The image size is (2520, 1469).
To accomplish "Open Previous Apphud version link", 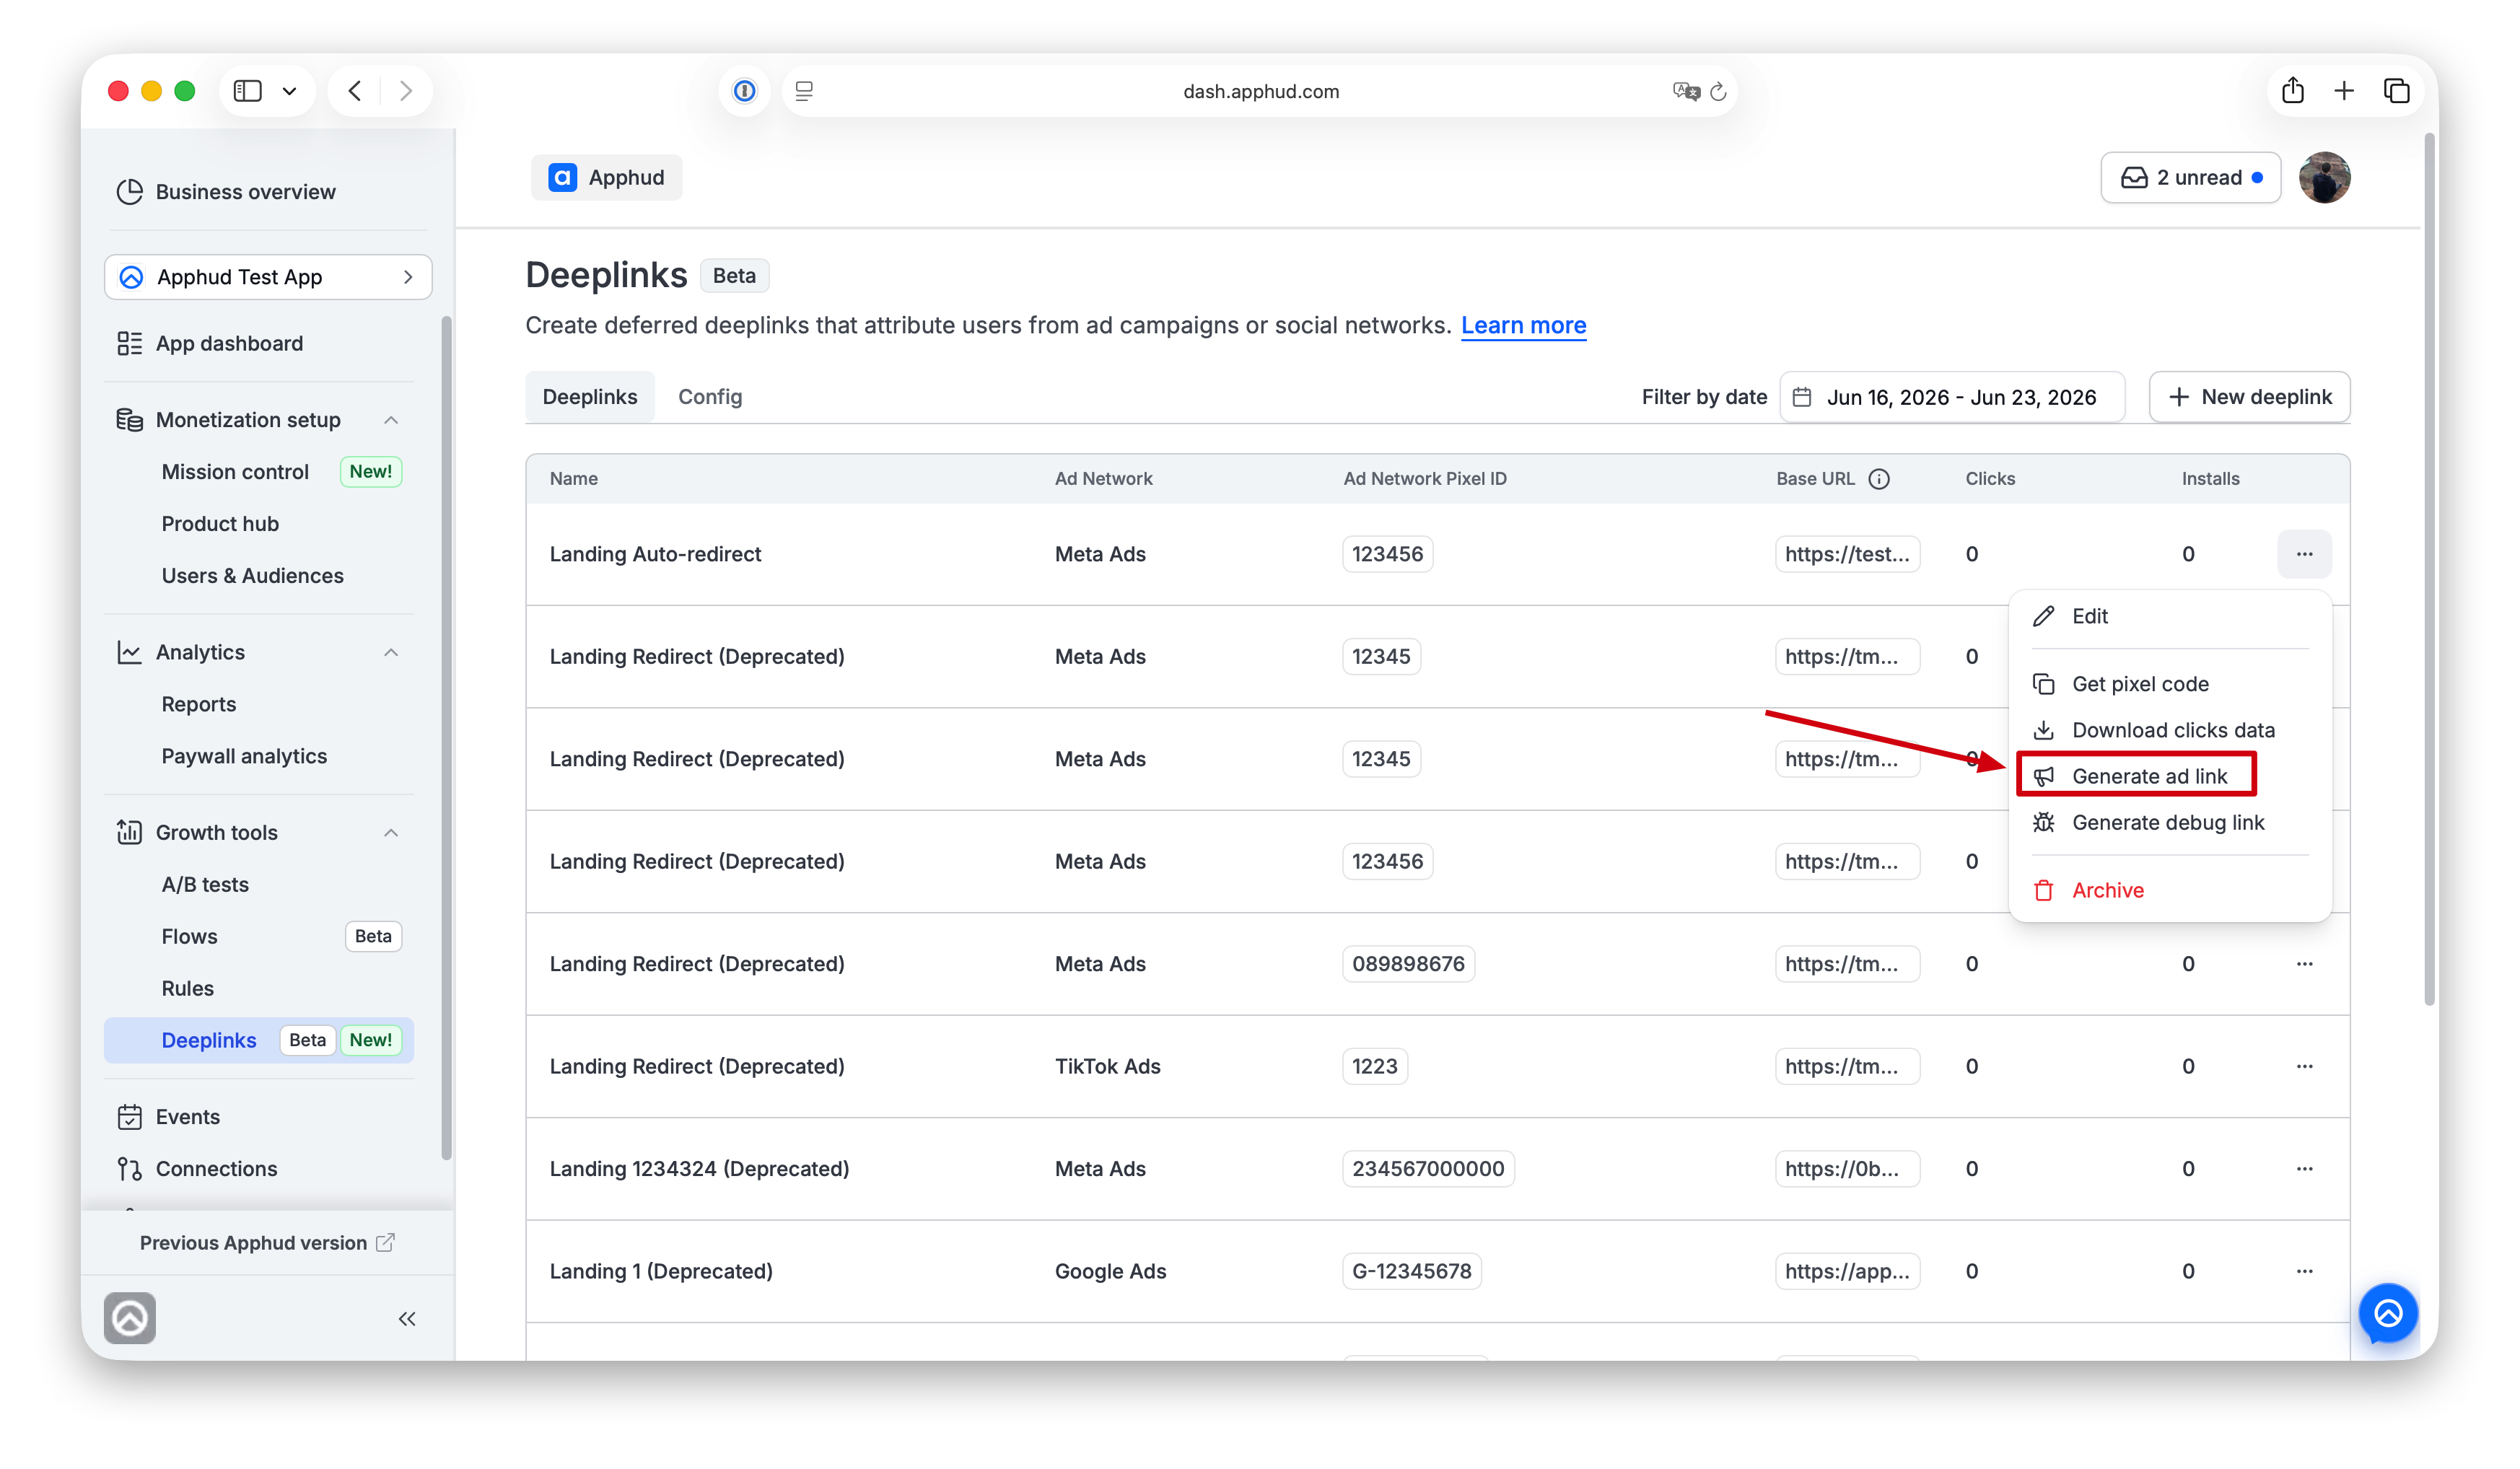I will pos(267,1242).
